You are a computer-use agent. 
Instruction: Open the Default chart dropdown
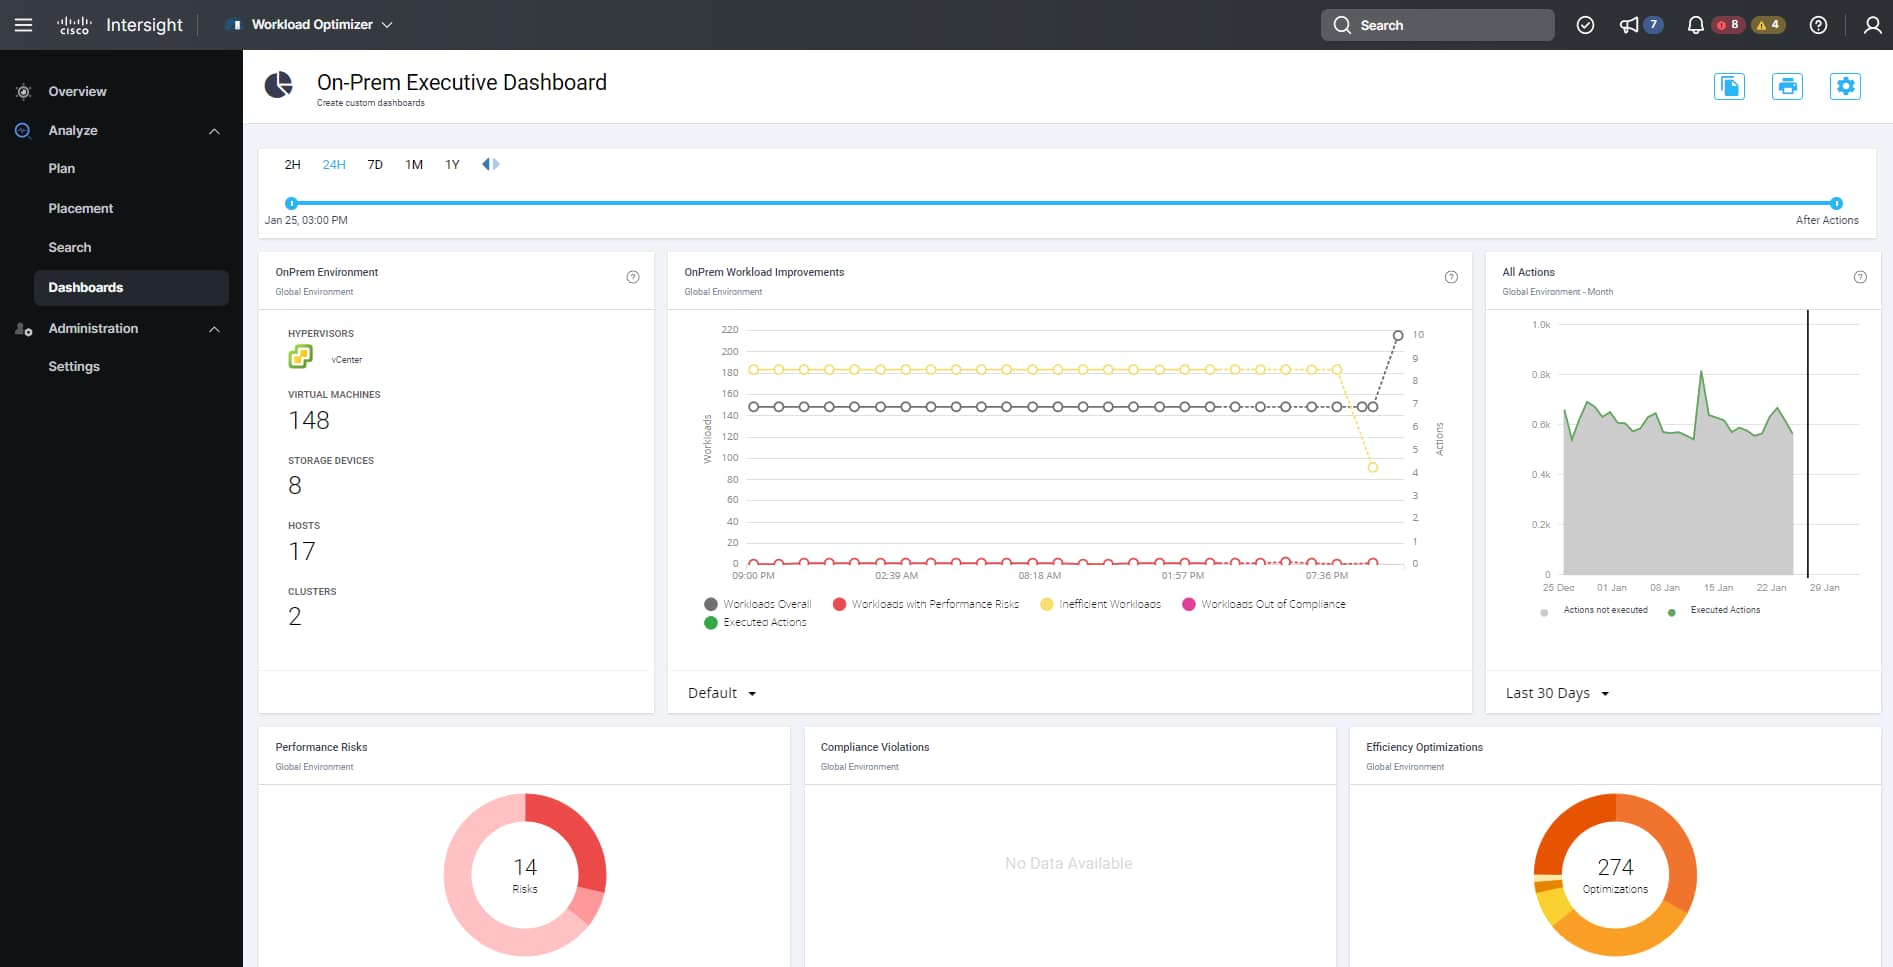722,693
